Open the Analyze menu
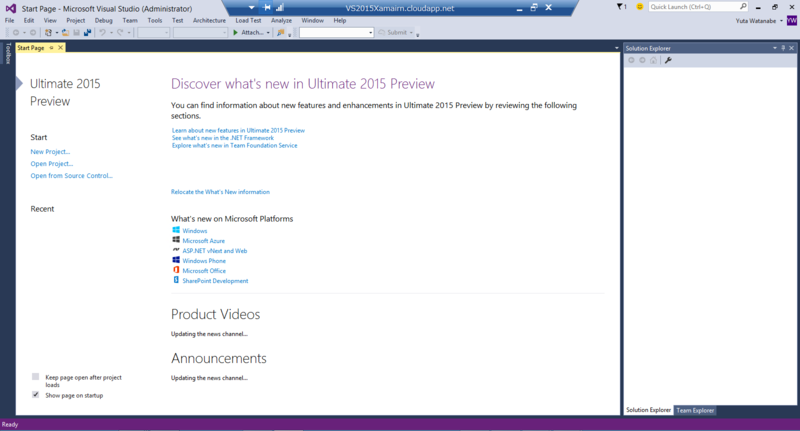800x431 pixels. click(281, 20)
